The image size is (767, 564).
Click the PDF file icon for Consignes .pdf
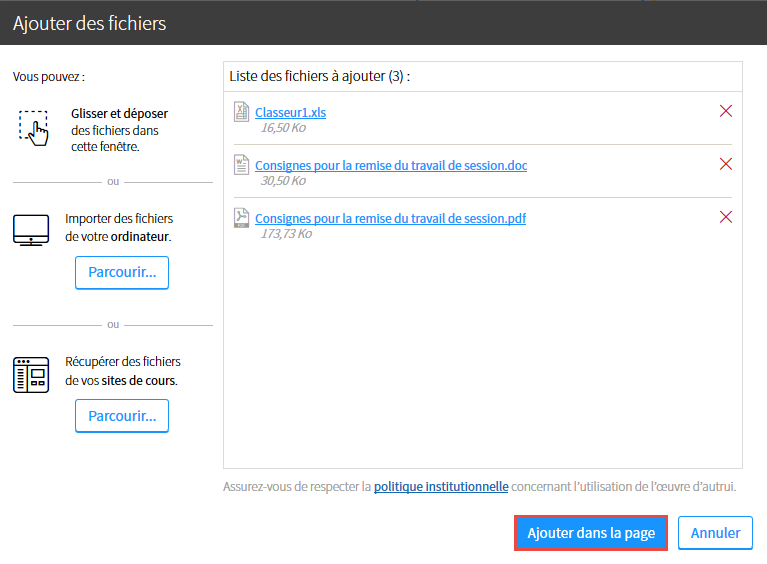click(241, 218)
